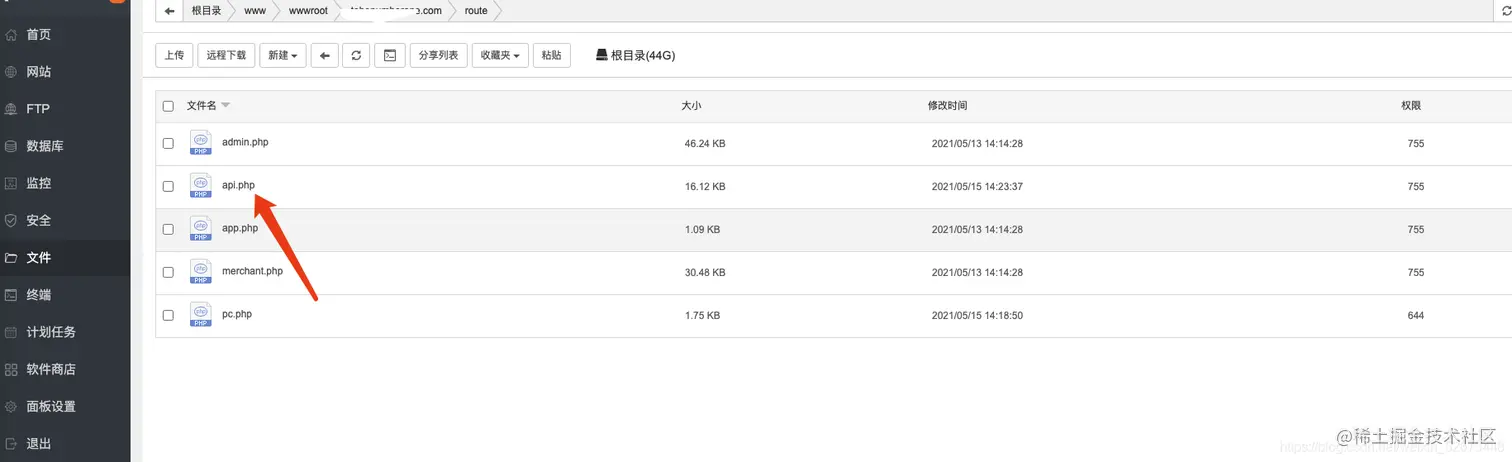This screenshot has width=1512, height=462.
Task: Open the api.php file name
Action: [238, 185]
